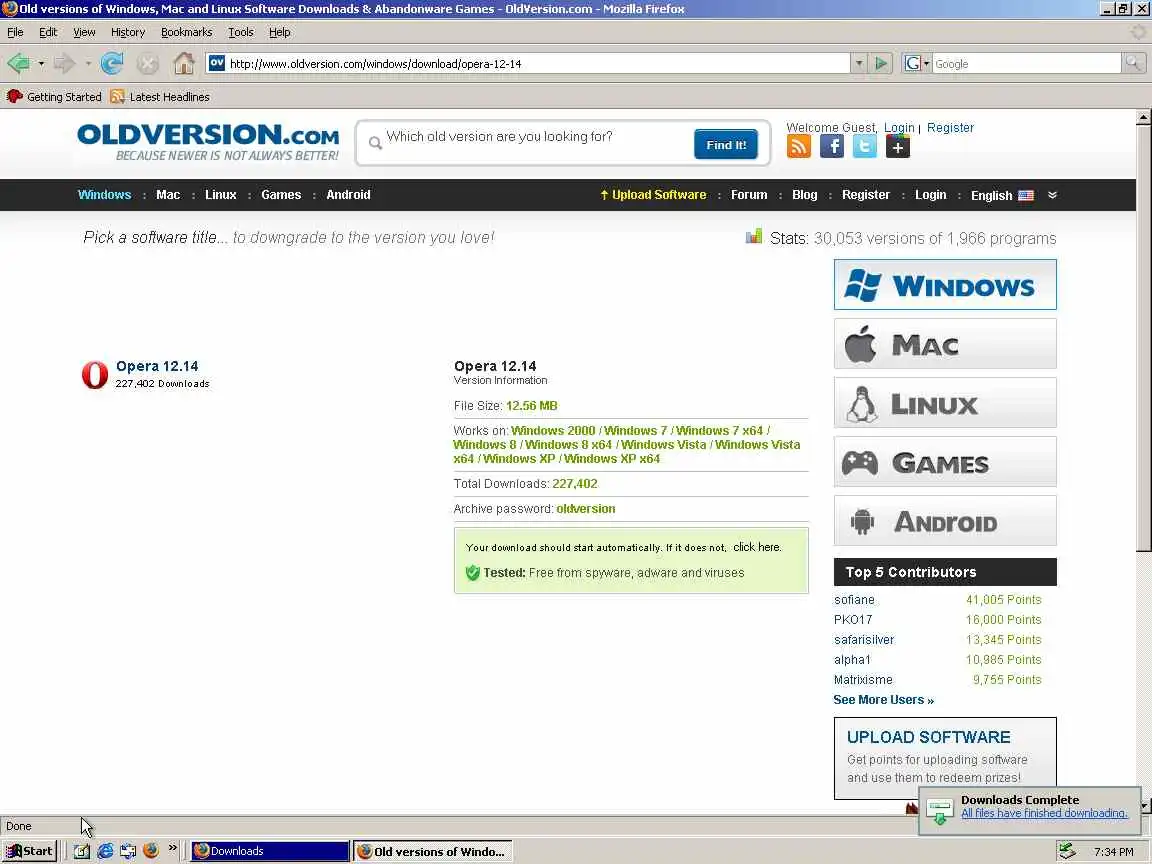Go to the Home page icon

184,63
